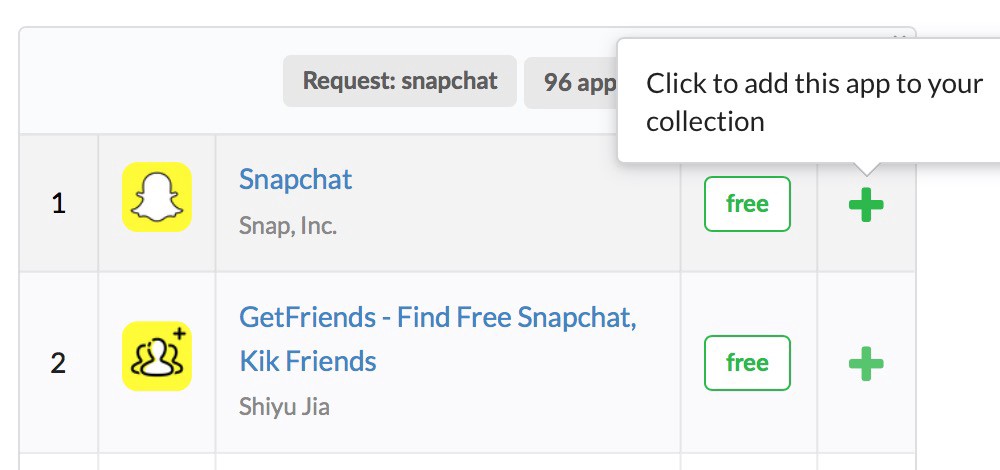This screenshot has width=1000, height=470.
Task: Click the Snapchat ghost app icon
Action: [157, 197]
